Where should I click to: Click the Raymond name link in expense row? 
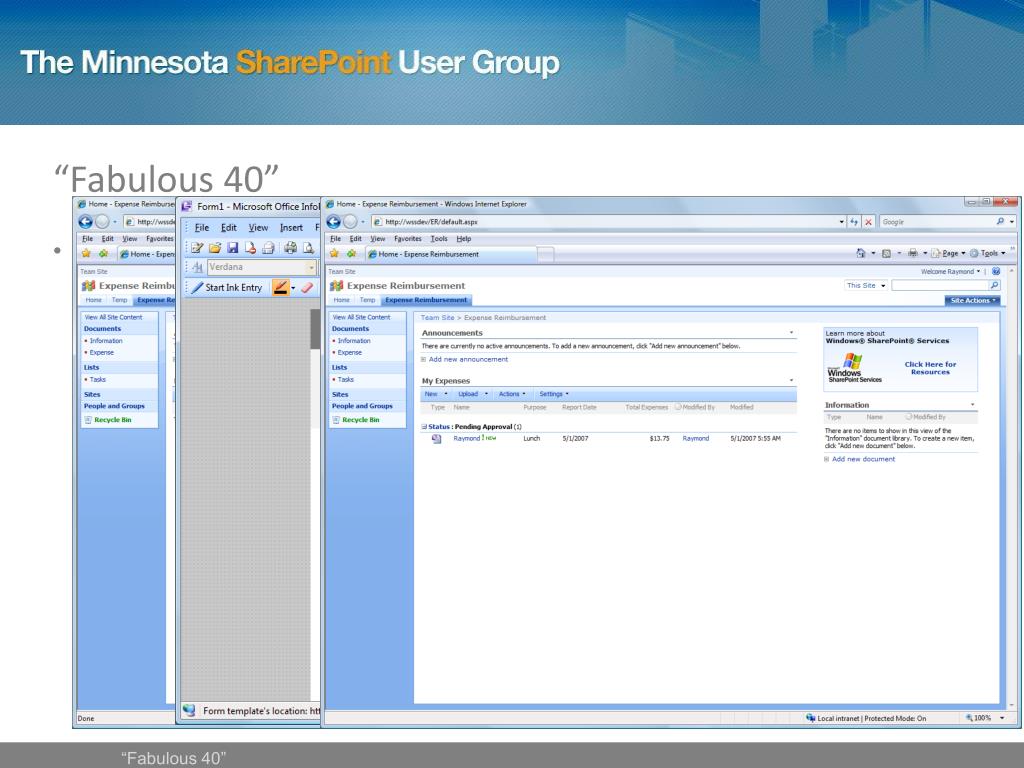pyautogui.click(x=466, y=439)
